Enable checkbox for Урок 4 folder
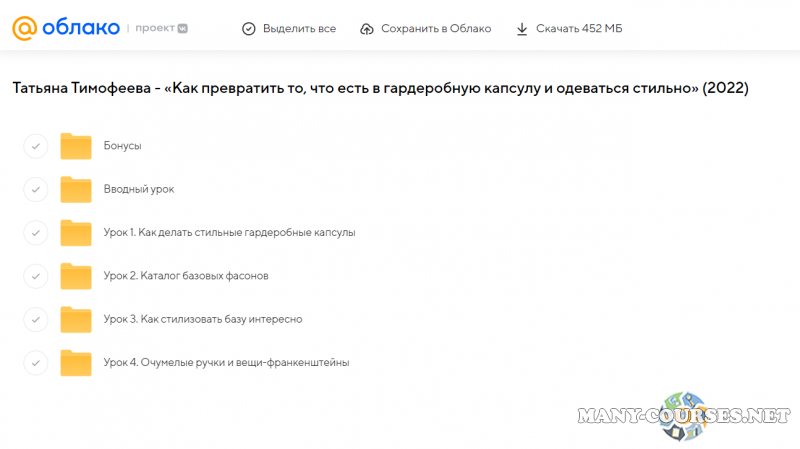 click(x=35, y=362)
